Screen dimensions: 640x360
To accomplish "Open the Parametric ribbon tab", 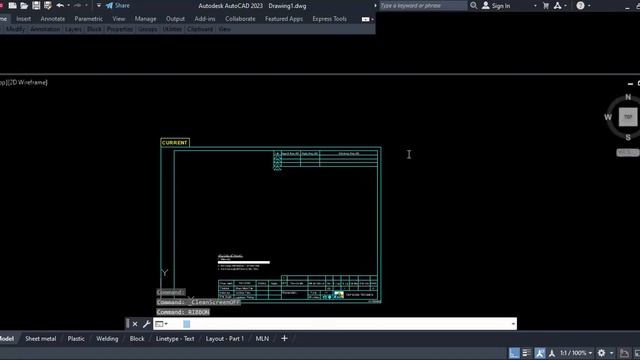I will pos(89,19).
